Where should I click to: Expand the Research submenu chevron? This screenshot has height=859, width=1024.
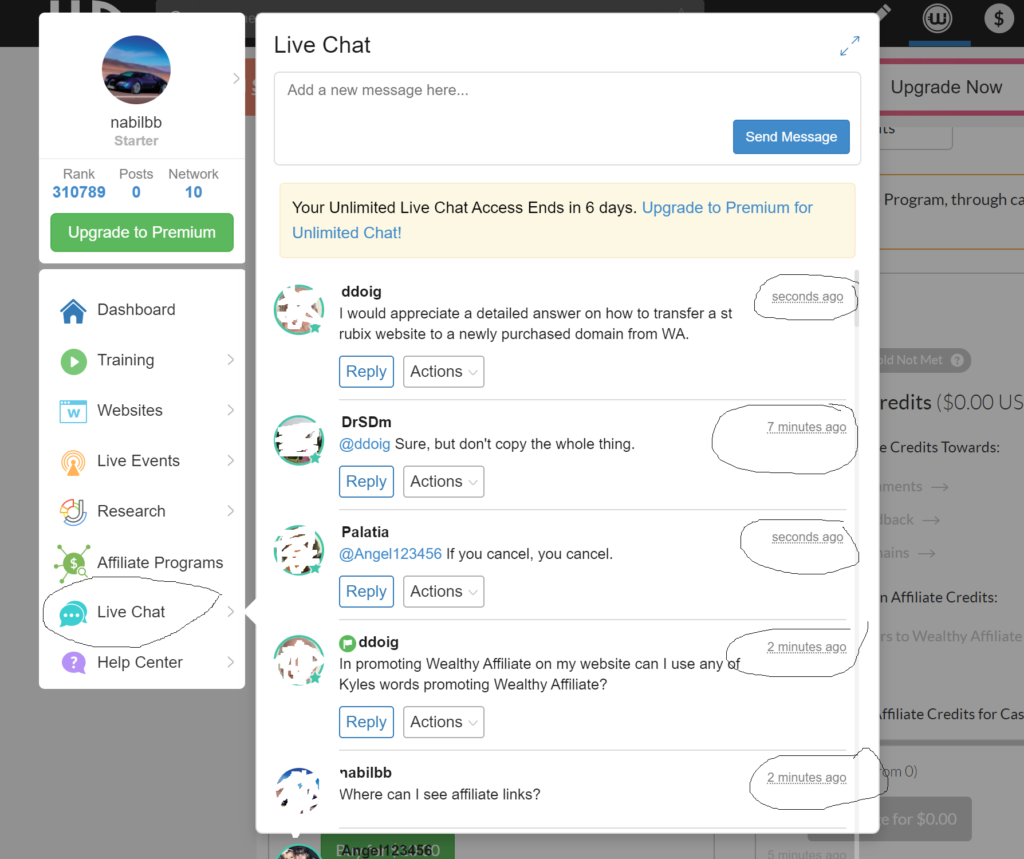click(231, 511)
